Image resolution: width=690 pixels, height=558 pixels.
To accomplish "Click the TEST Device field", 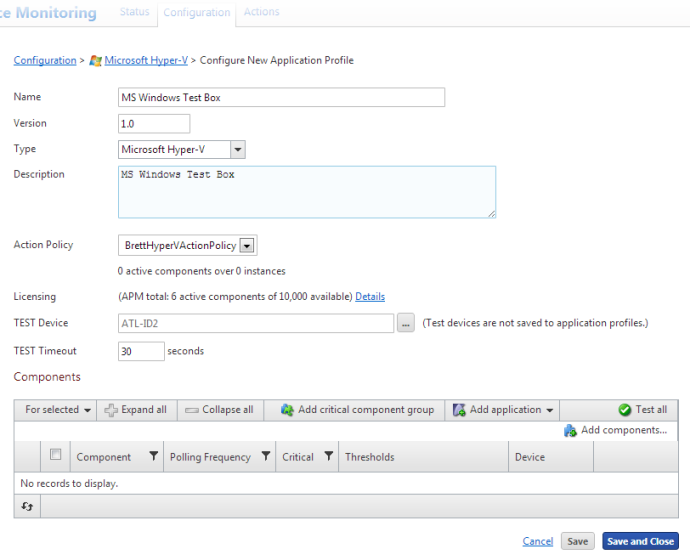I will (x=256, y=323).
